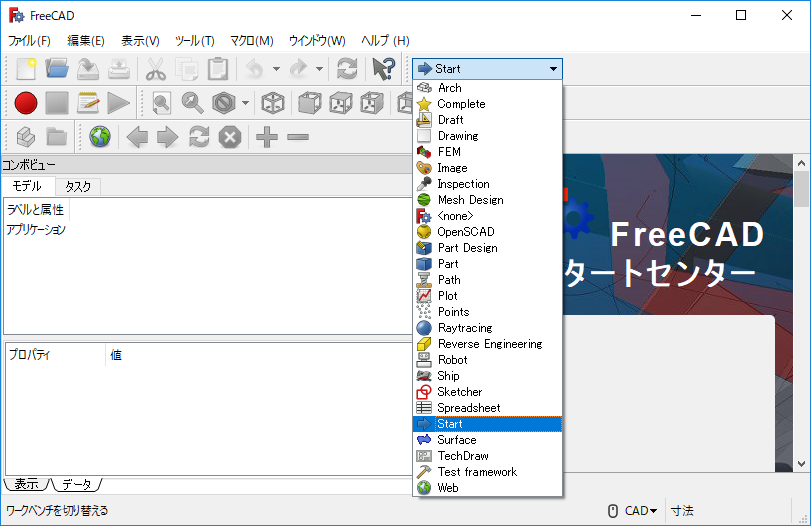Choose the Spreadsheet workbench
The image size is (811, 526).
point(487,408)
